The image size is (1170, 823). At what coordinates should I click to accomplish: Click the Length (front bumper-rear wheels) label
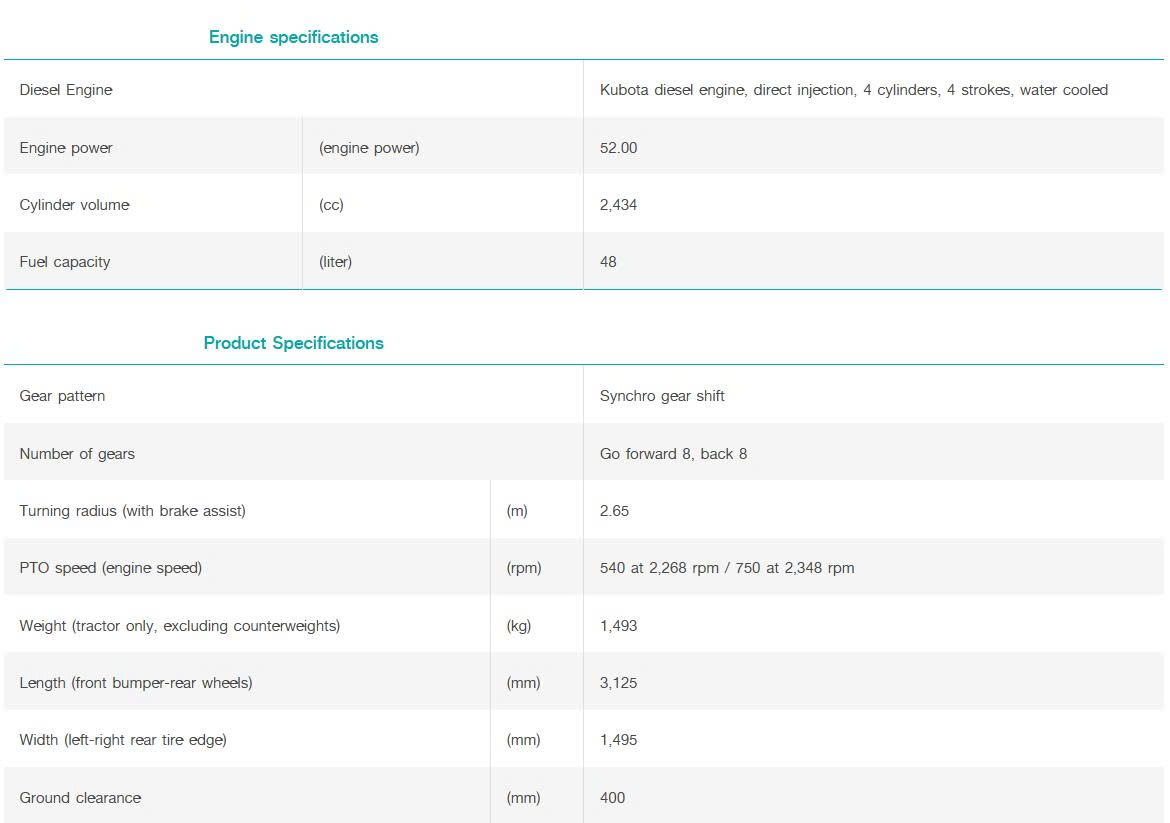(136, 683)
